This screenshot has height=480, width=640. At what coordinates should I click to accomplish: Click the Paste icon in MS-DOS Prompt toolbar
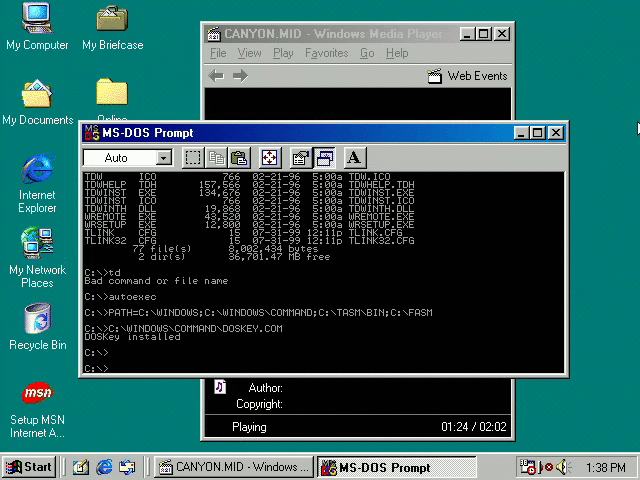click(239, 158)
